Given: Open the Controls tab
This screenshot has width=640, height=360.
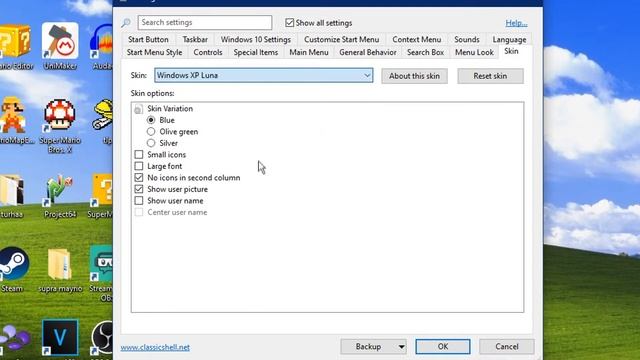Looking at the screenshot, I should pyautogui.click(x=208, y=52).
